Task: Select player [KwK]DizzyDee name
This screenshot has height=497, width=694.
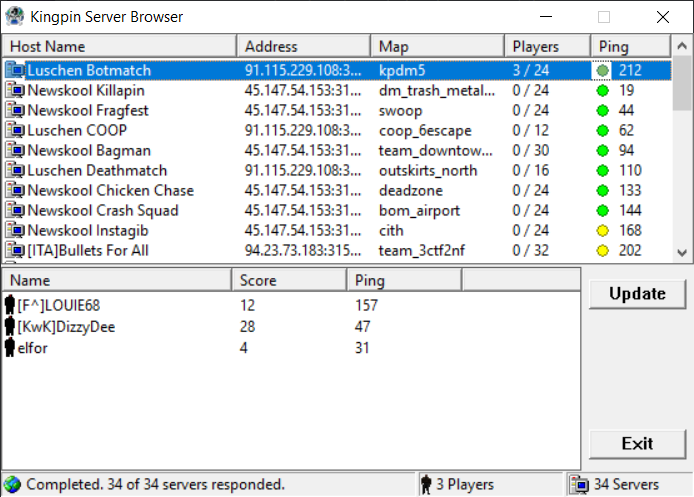Action: coord(66,327)
